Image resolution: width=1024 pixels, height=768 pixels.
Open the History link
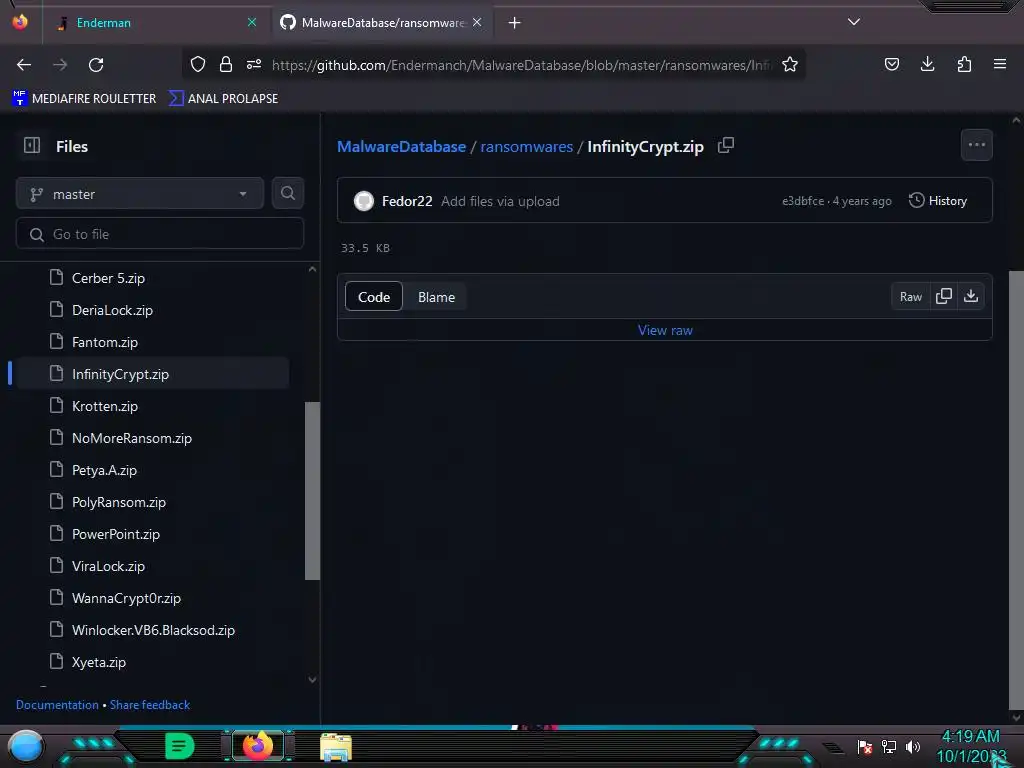pos(938,200)
